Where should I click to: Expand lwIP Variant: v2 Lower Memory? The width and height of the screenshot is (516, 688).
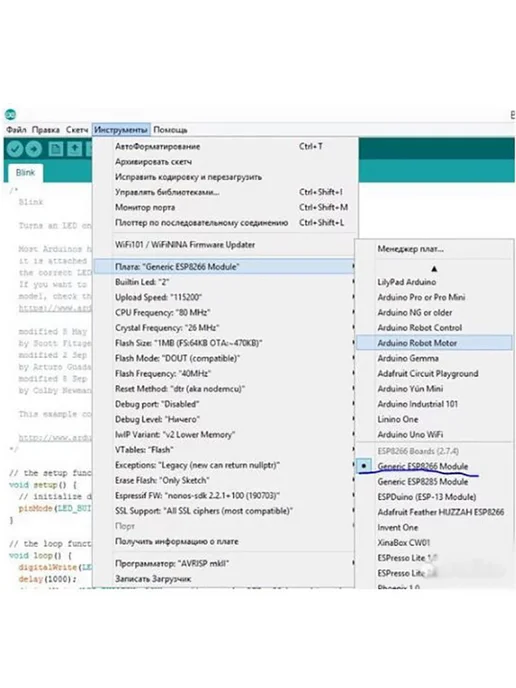click(x=225, y=435)
